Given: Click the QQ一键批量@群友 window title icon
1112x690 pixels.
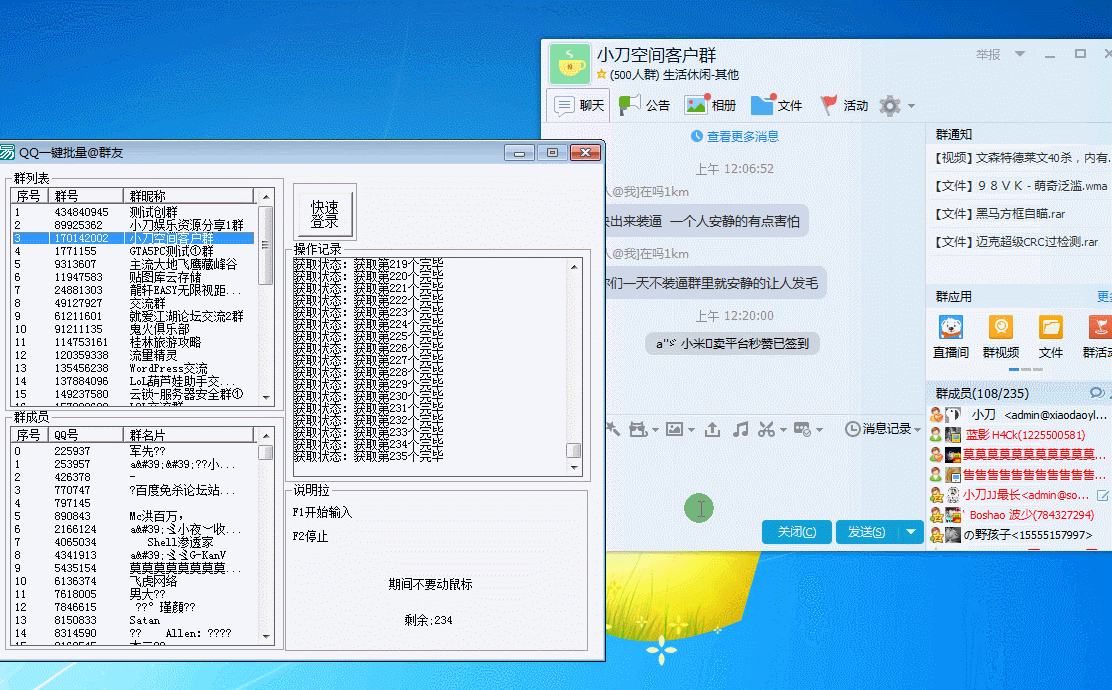Looking at the screenshot, I should click(x=8, y=152).
